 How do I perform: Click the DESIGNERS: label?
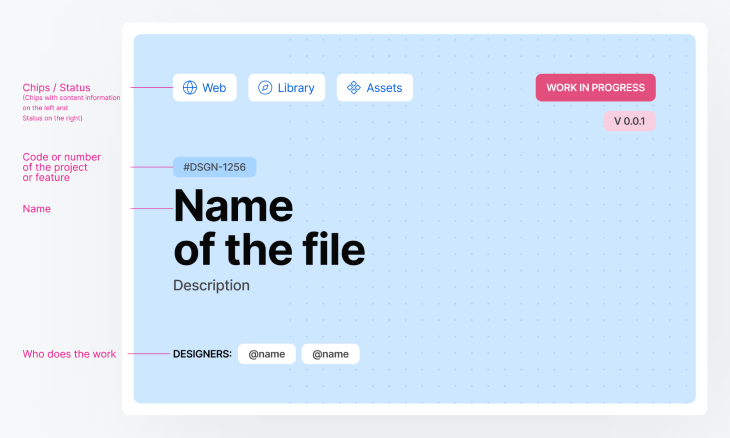(202, 354)
